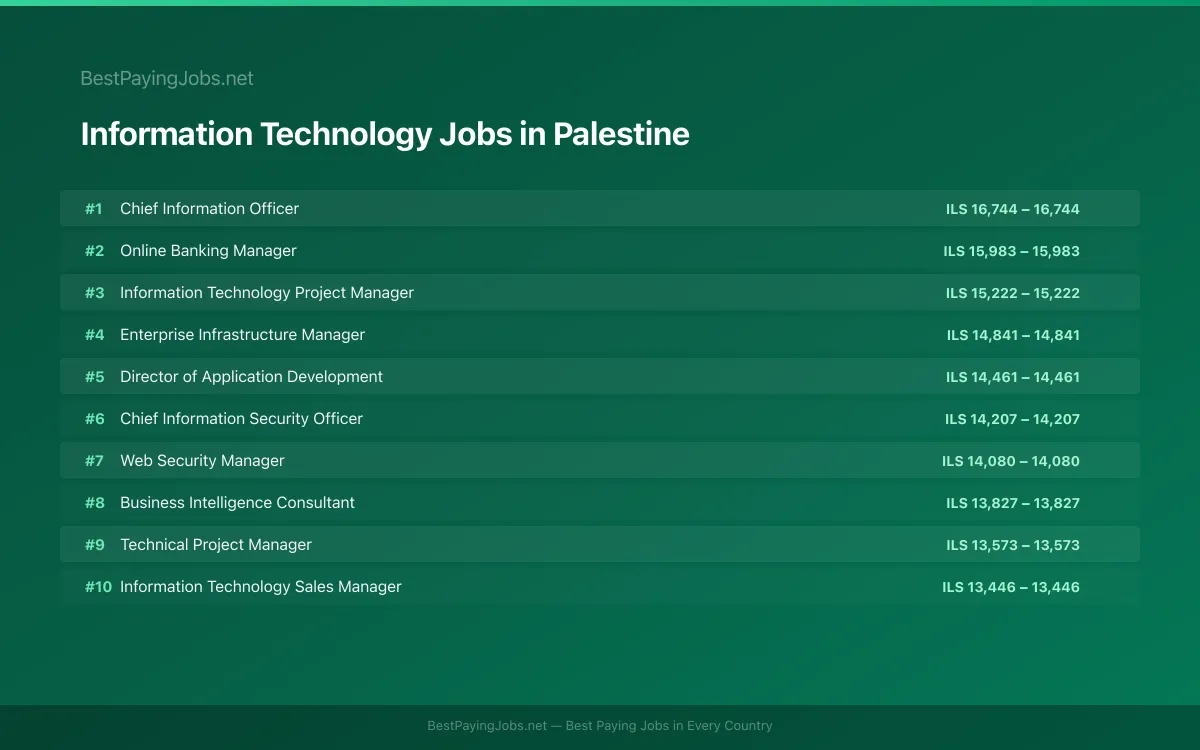Select Information Technology Project Manager row text
Screen dimensions: 1200x750
[267, 293]
